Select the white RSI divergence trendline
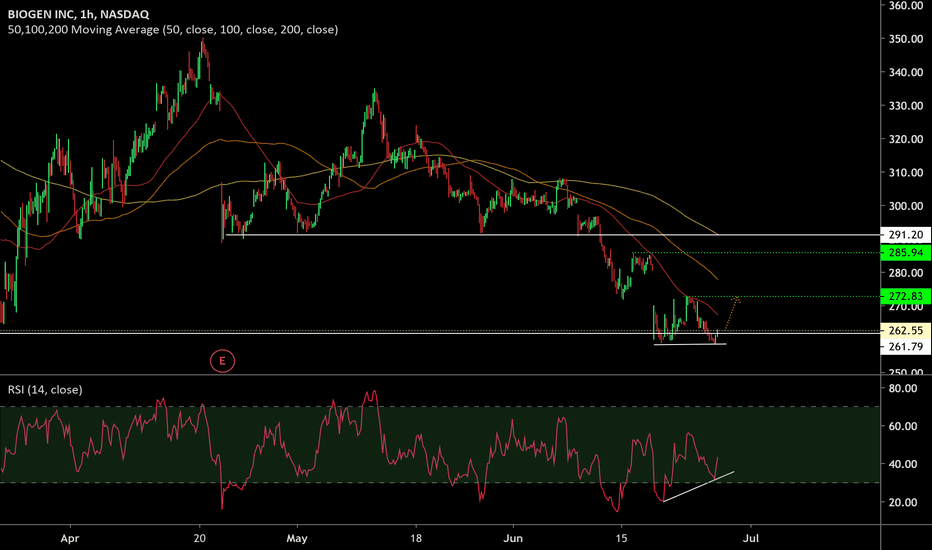Image resolution: width=932 pixels, height=550 pixels. point(698,486)
